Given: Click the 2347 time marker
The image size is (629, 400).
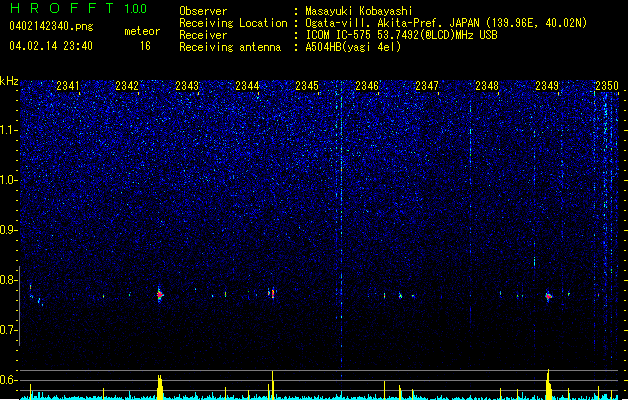Looking at the screenshot, I should coord(427,86).
